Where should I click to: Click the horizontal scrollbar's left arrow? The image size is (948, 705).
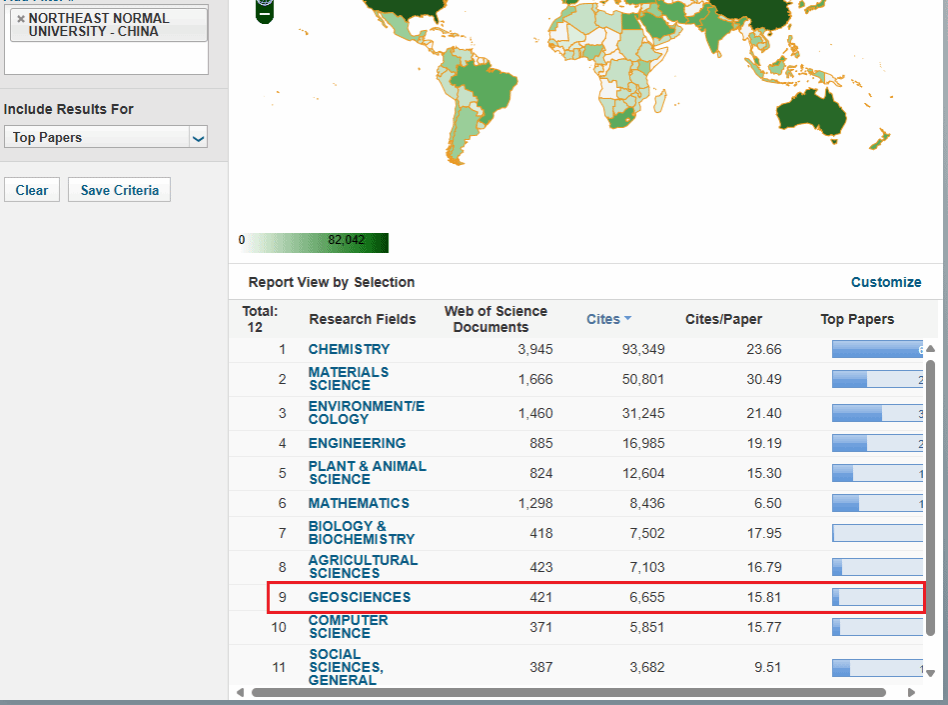pyautogui.click(x=240, y=692)
